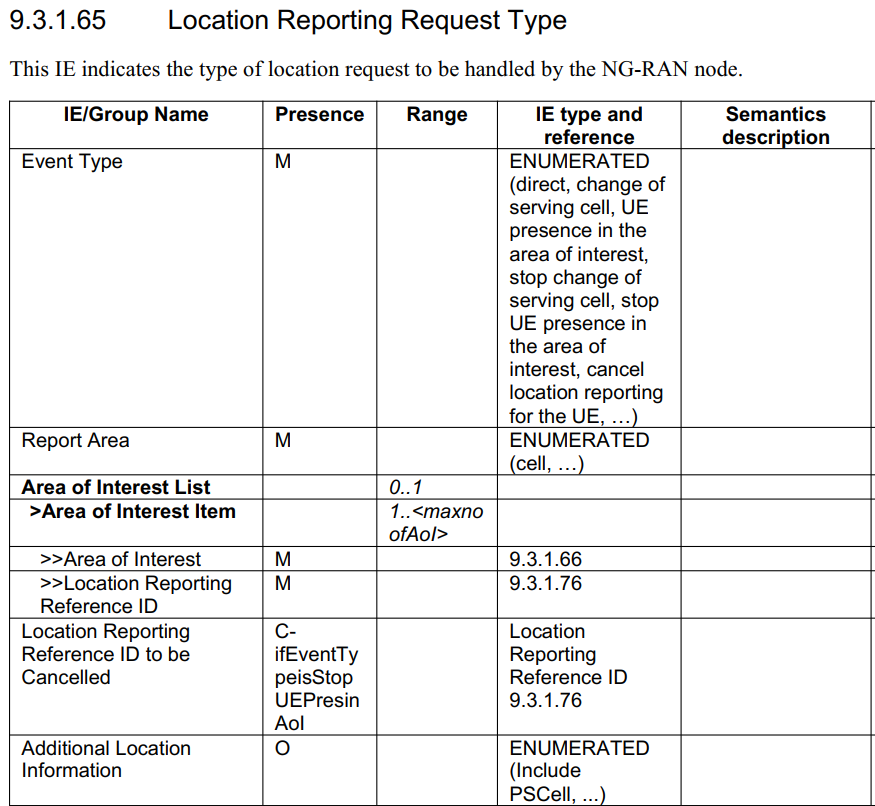Click the Semantics description column header
This screenshot has height=806, width=875.
pyautogui.click(x=776, y=124)
